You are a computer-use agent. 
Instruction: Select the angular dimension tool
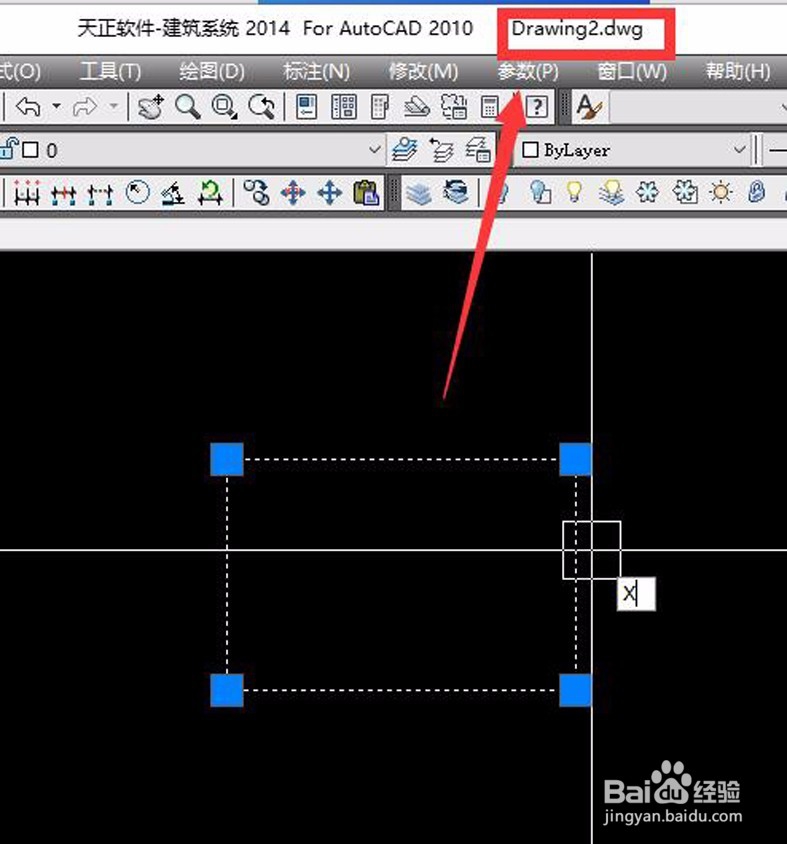173,193
